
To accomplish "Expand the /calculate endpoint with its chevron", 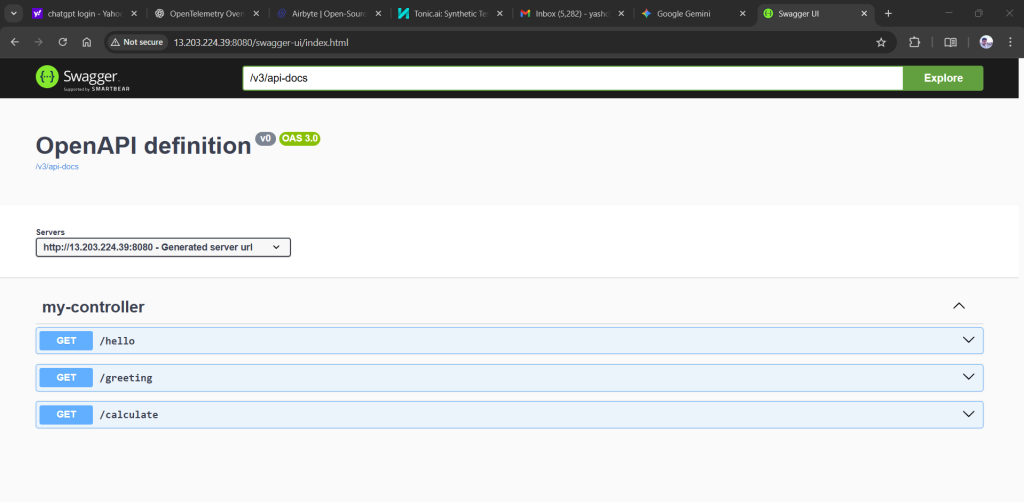I will click(x=968, y=414).
